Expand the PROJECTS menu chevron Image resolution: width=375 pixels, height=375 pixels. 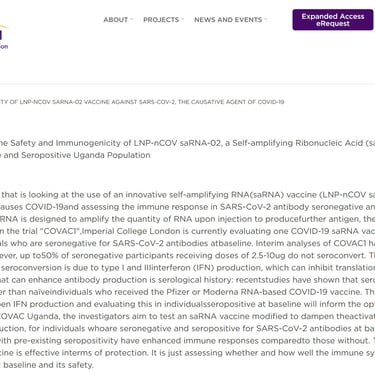tap(183, 19)
